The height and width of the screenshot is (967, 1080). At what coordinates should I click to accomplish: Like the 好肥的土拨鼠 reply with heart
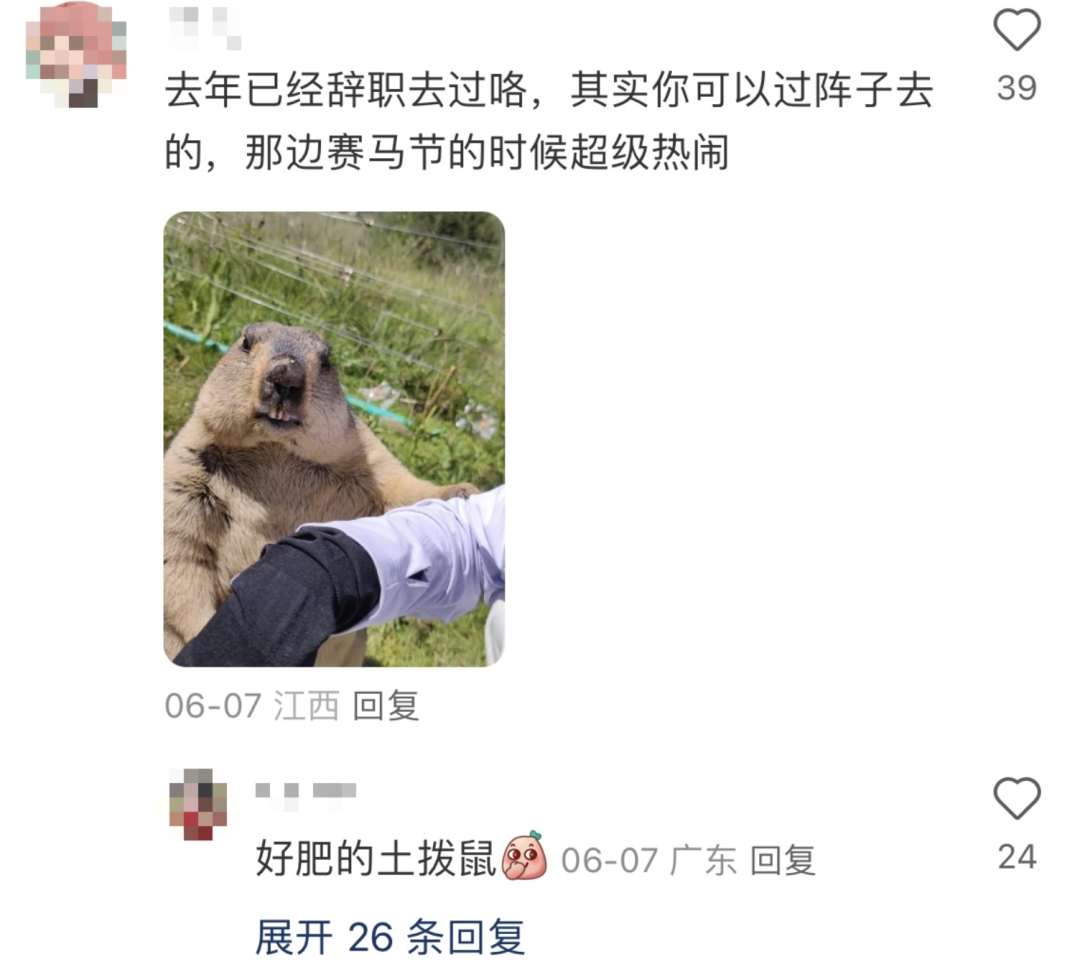click(x=1017, y=799)
